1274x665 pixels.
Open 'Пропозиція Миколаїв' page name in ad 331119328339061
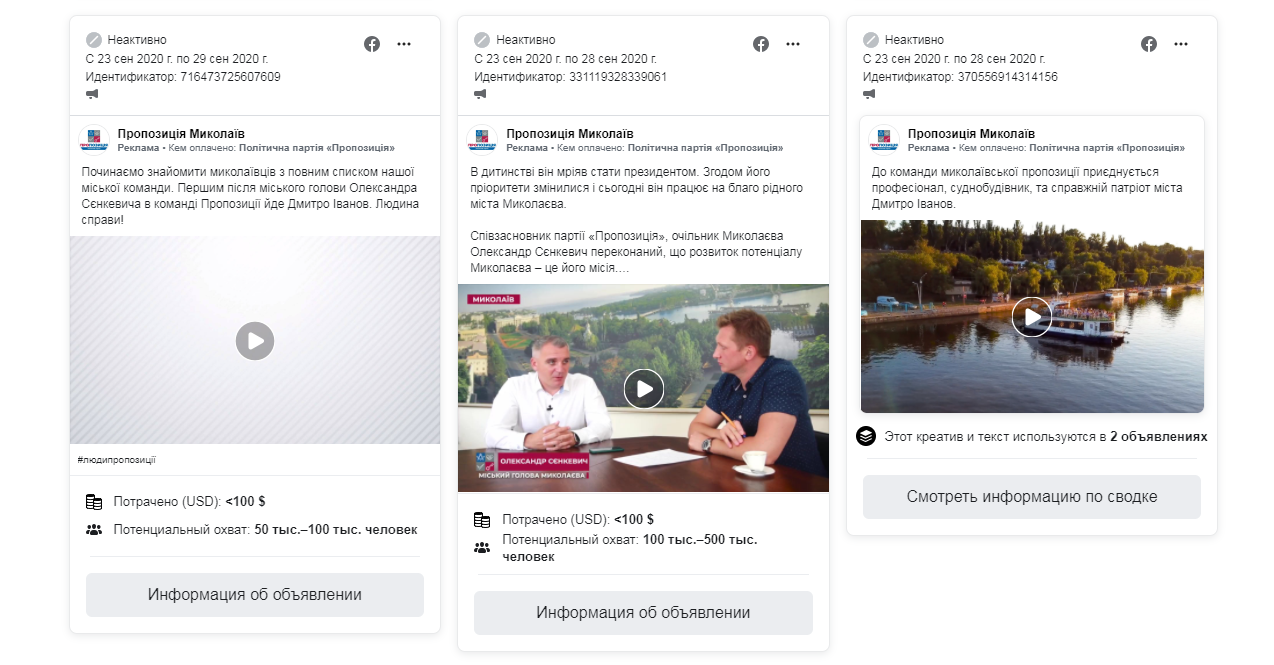tap(570, 134)
